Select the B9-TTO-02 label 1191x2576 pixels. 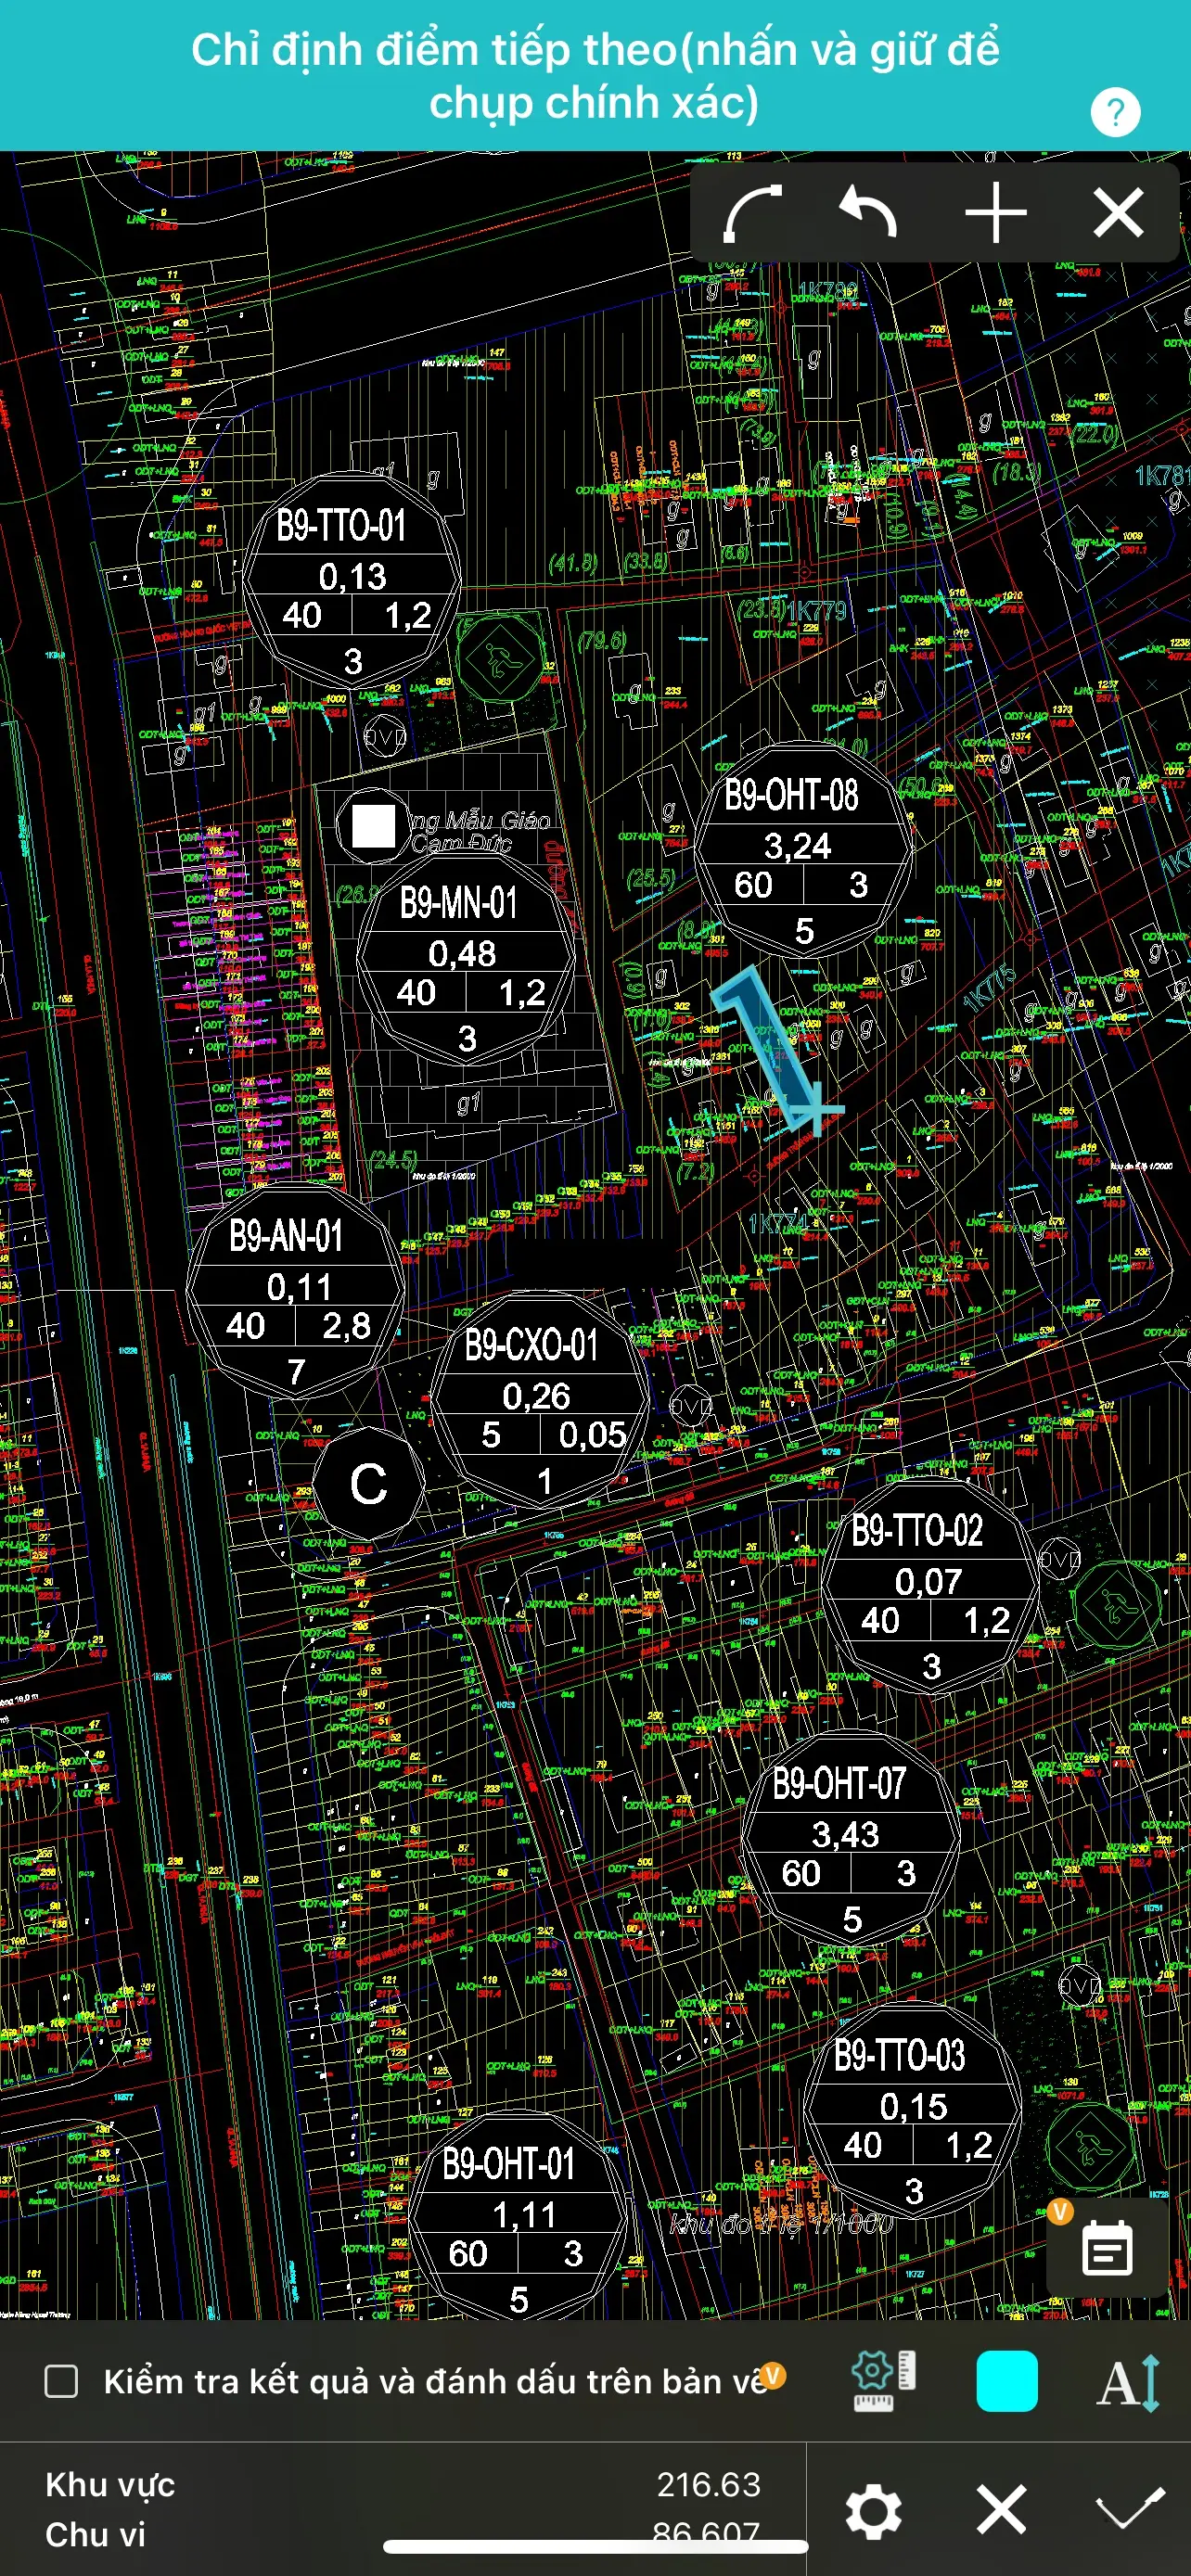click(x=917, y=1531)
